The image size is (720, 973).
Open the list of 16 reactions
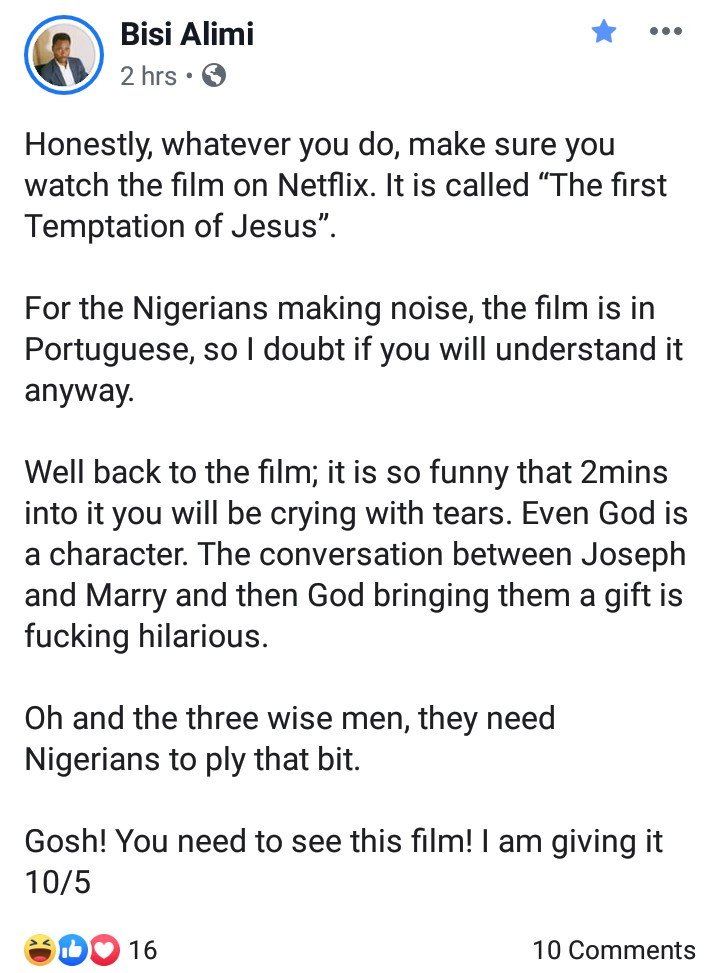pyautogui.click(x=143, y=950)
